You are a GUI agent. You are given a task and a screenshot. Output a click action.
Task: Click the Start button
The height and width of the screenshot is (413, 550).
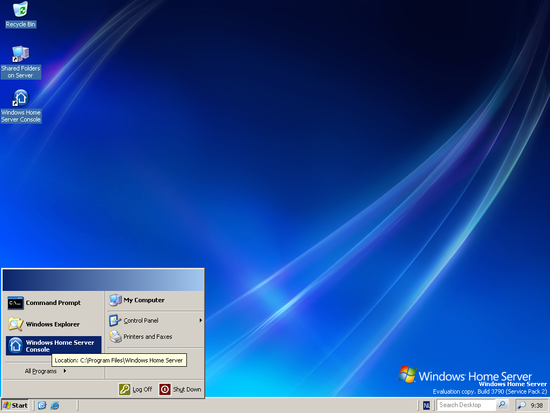(x=15, y=405)
